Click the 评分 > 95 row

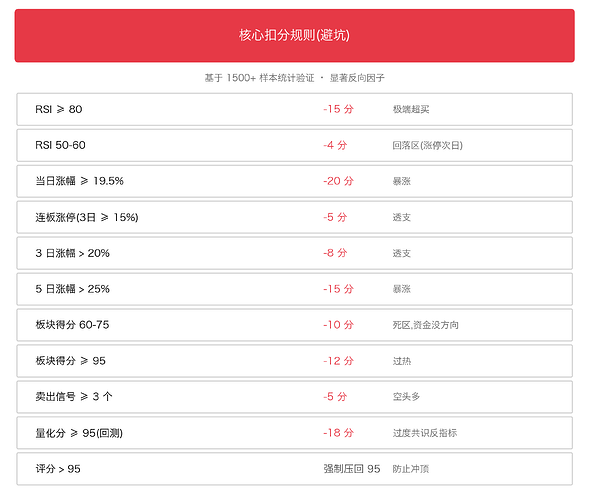pos(294,469)
